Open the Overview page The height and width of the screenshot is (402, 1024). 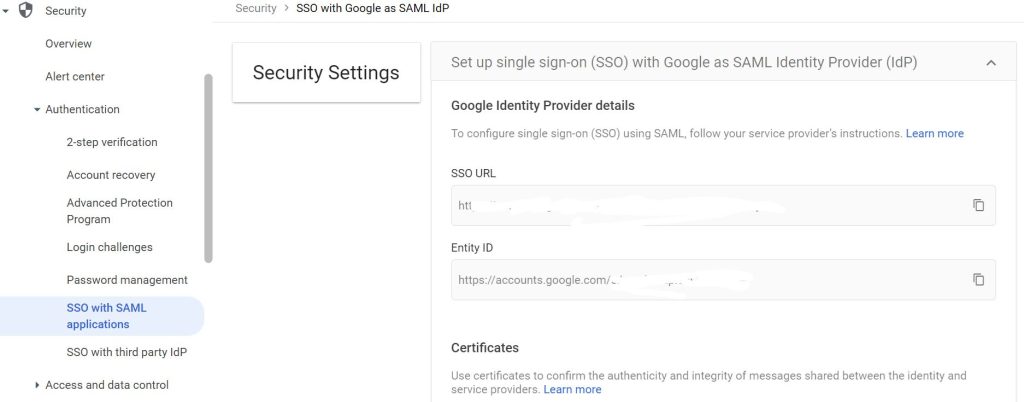pyautogui.click(x=69, y=44)
